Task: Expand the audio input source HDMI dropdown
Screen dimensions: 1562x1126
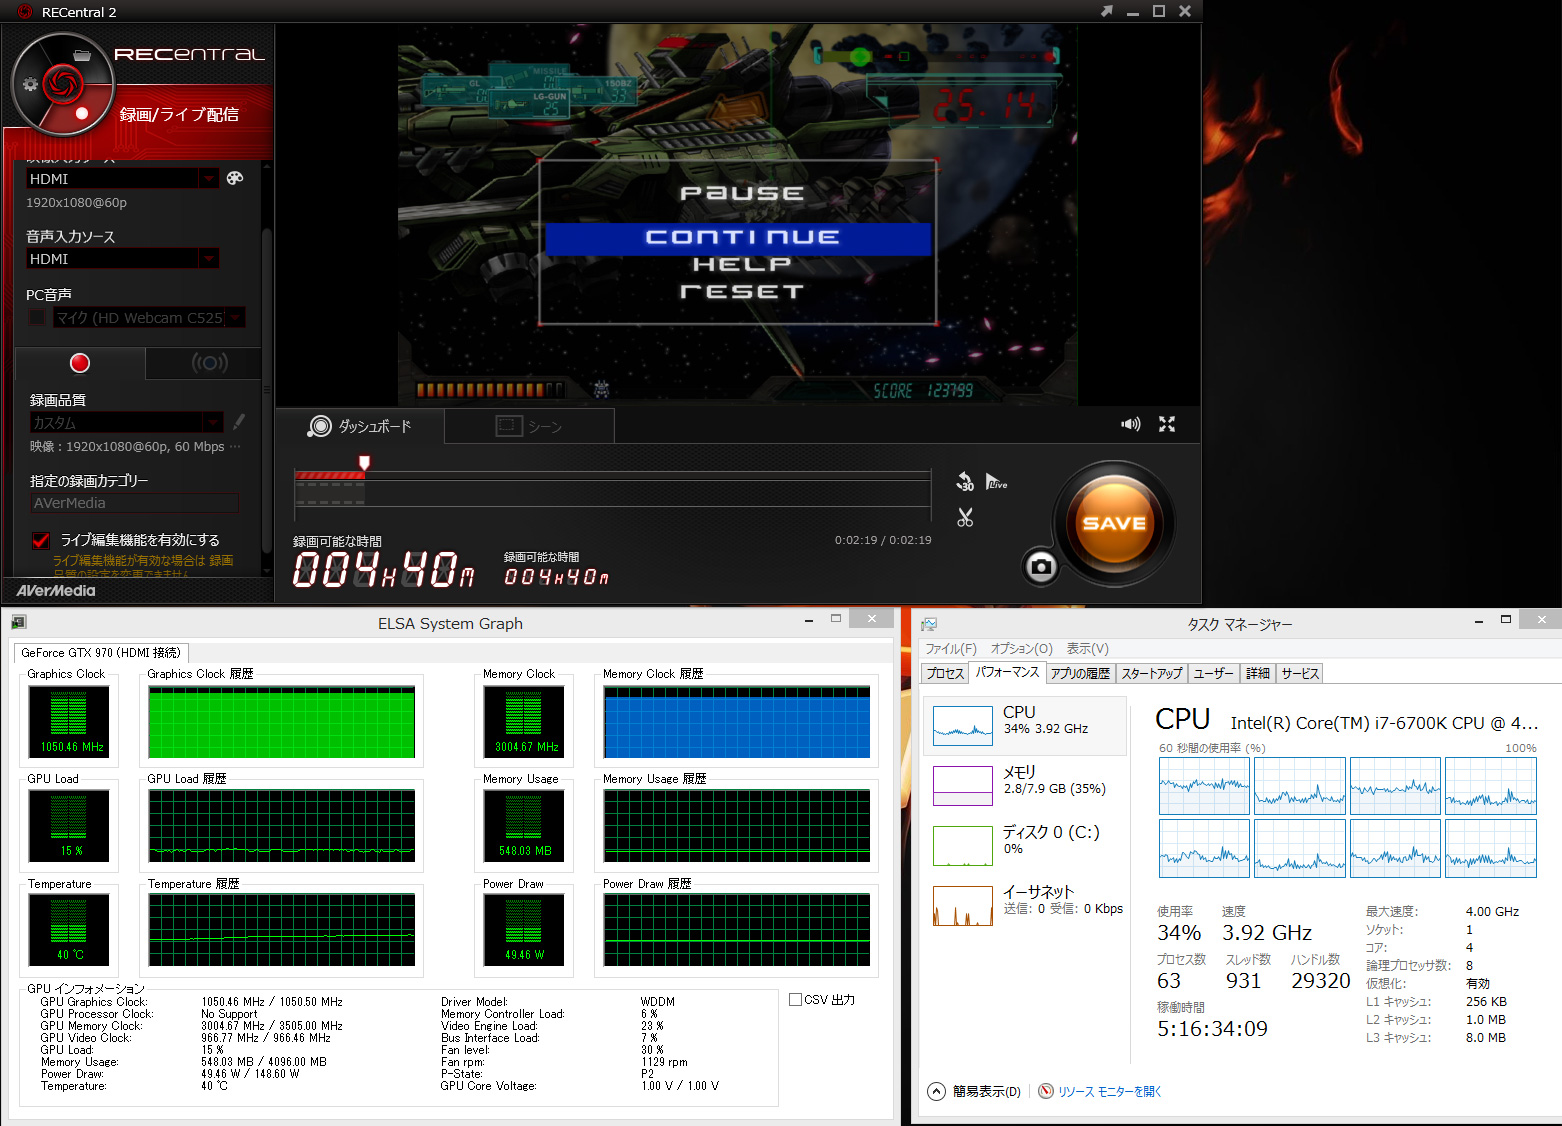Action: tap(209, 259)
